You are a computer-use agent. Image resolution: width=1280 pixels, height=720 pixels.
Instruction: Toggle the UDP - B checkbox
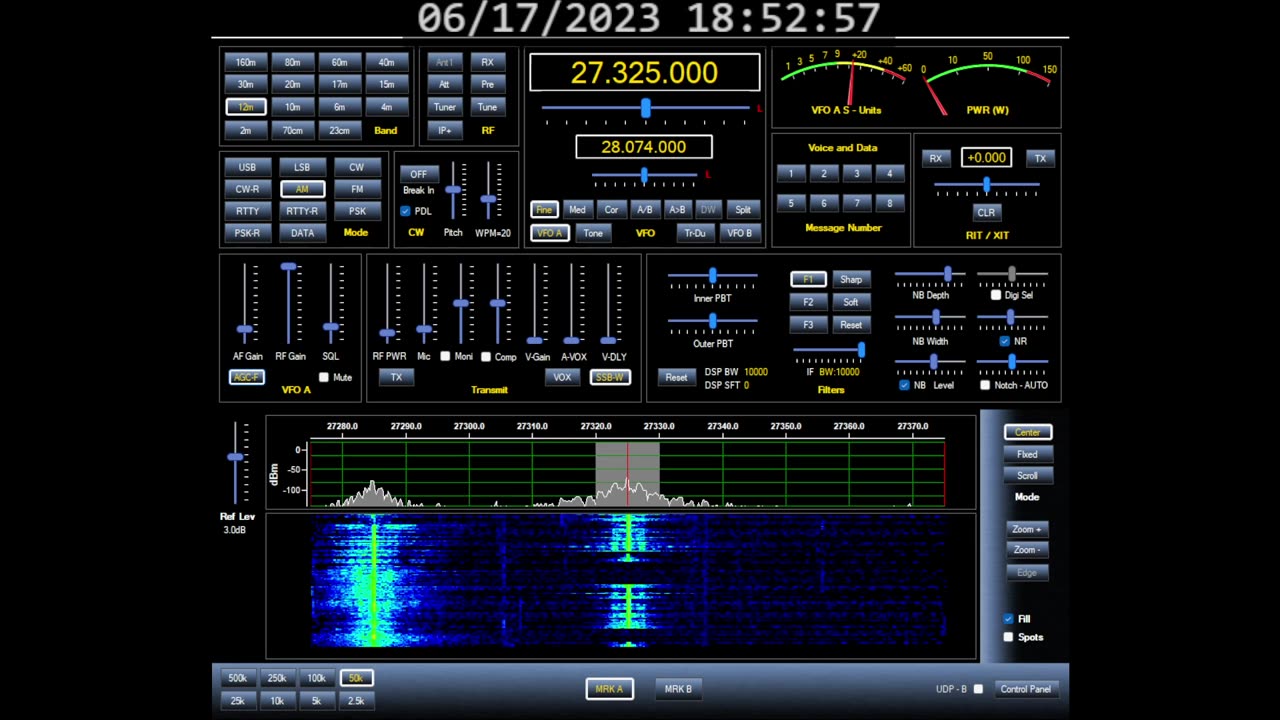tap(978, 688)
